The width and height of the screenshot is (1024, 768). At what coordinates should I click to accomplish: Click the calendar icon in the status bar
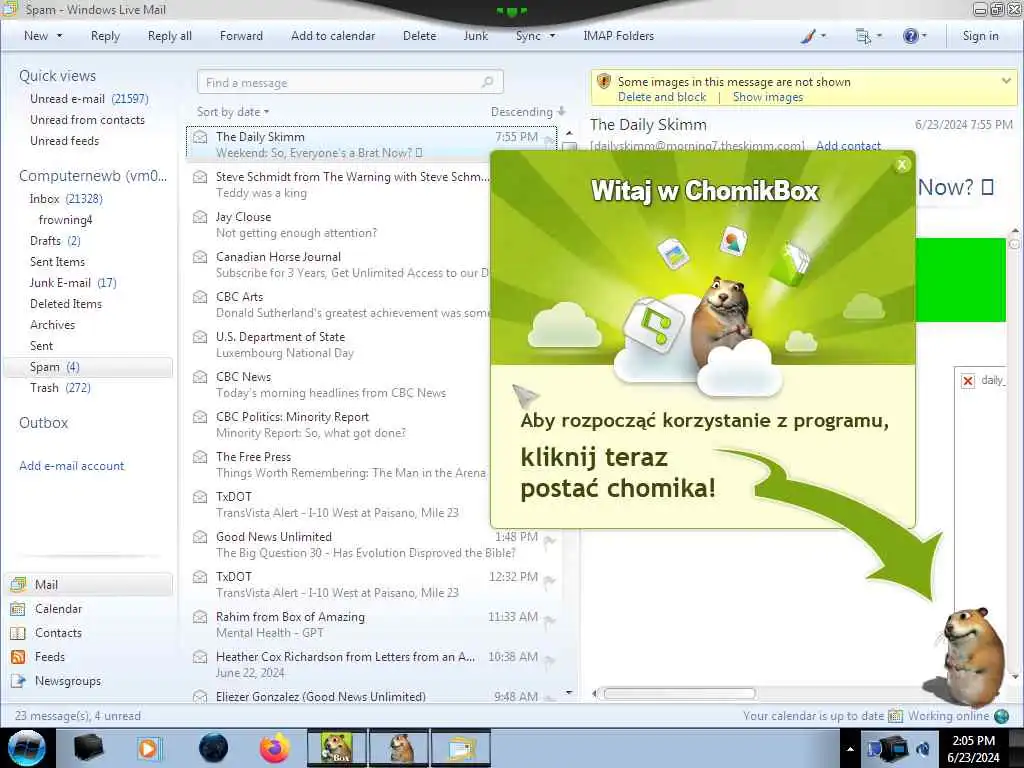(x=895, y=716)
